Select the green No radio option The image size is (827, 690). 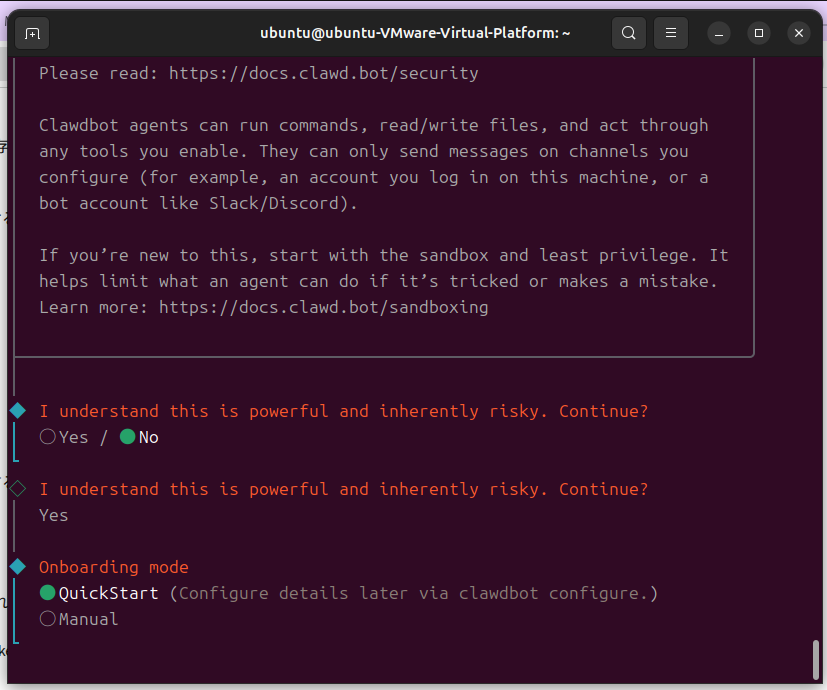click(128, 437)
